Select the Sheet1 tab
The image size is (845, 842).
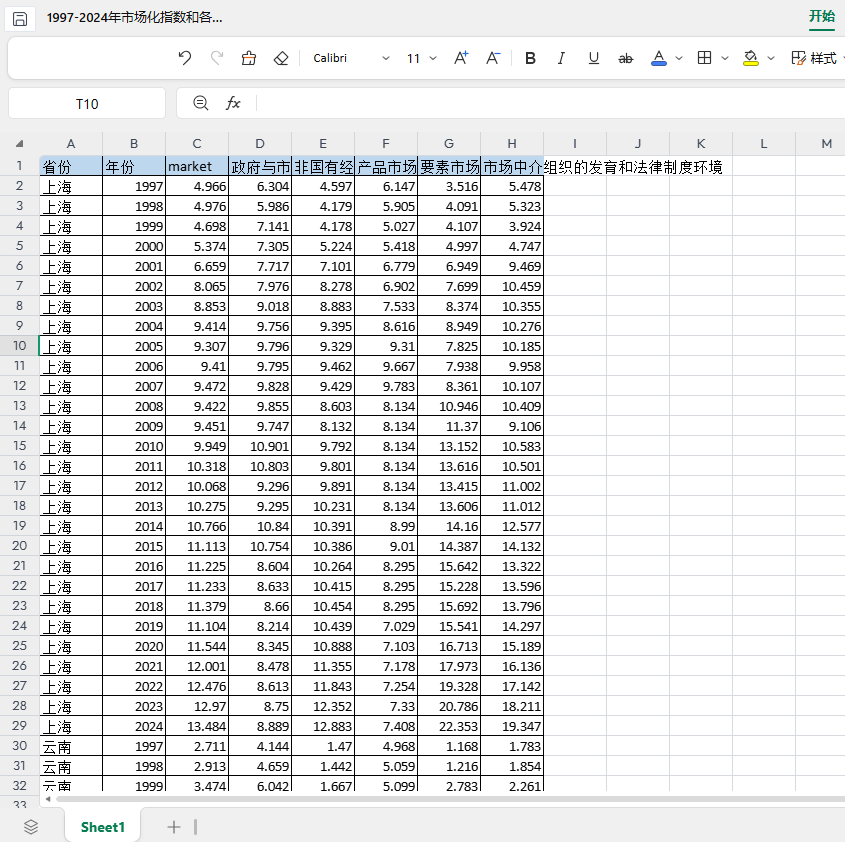103,826
